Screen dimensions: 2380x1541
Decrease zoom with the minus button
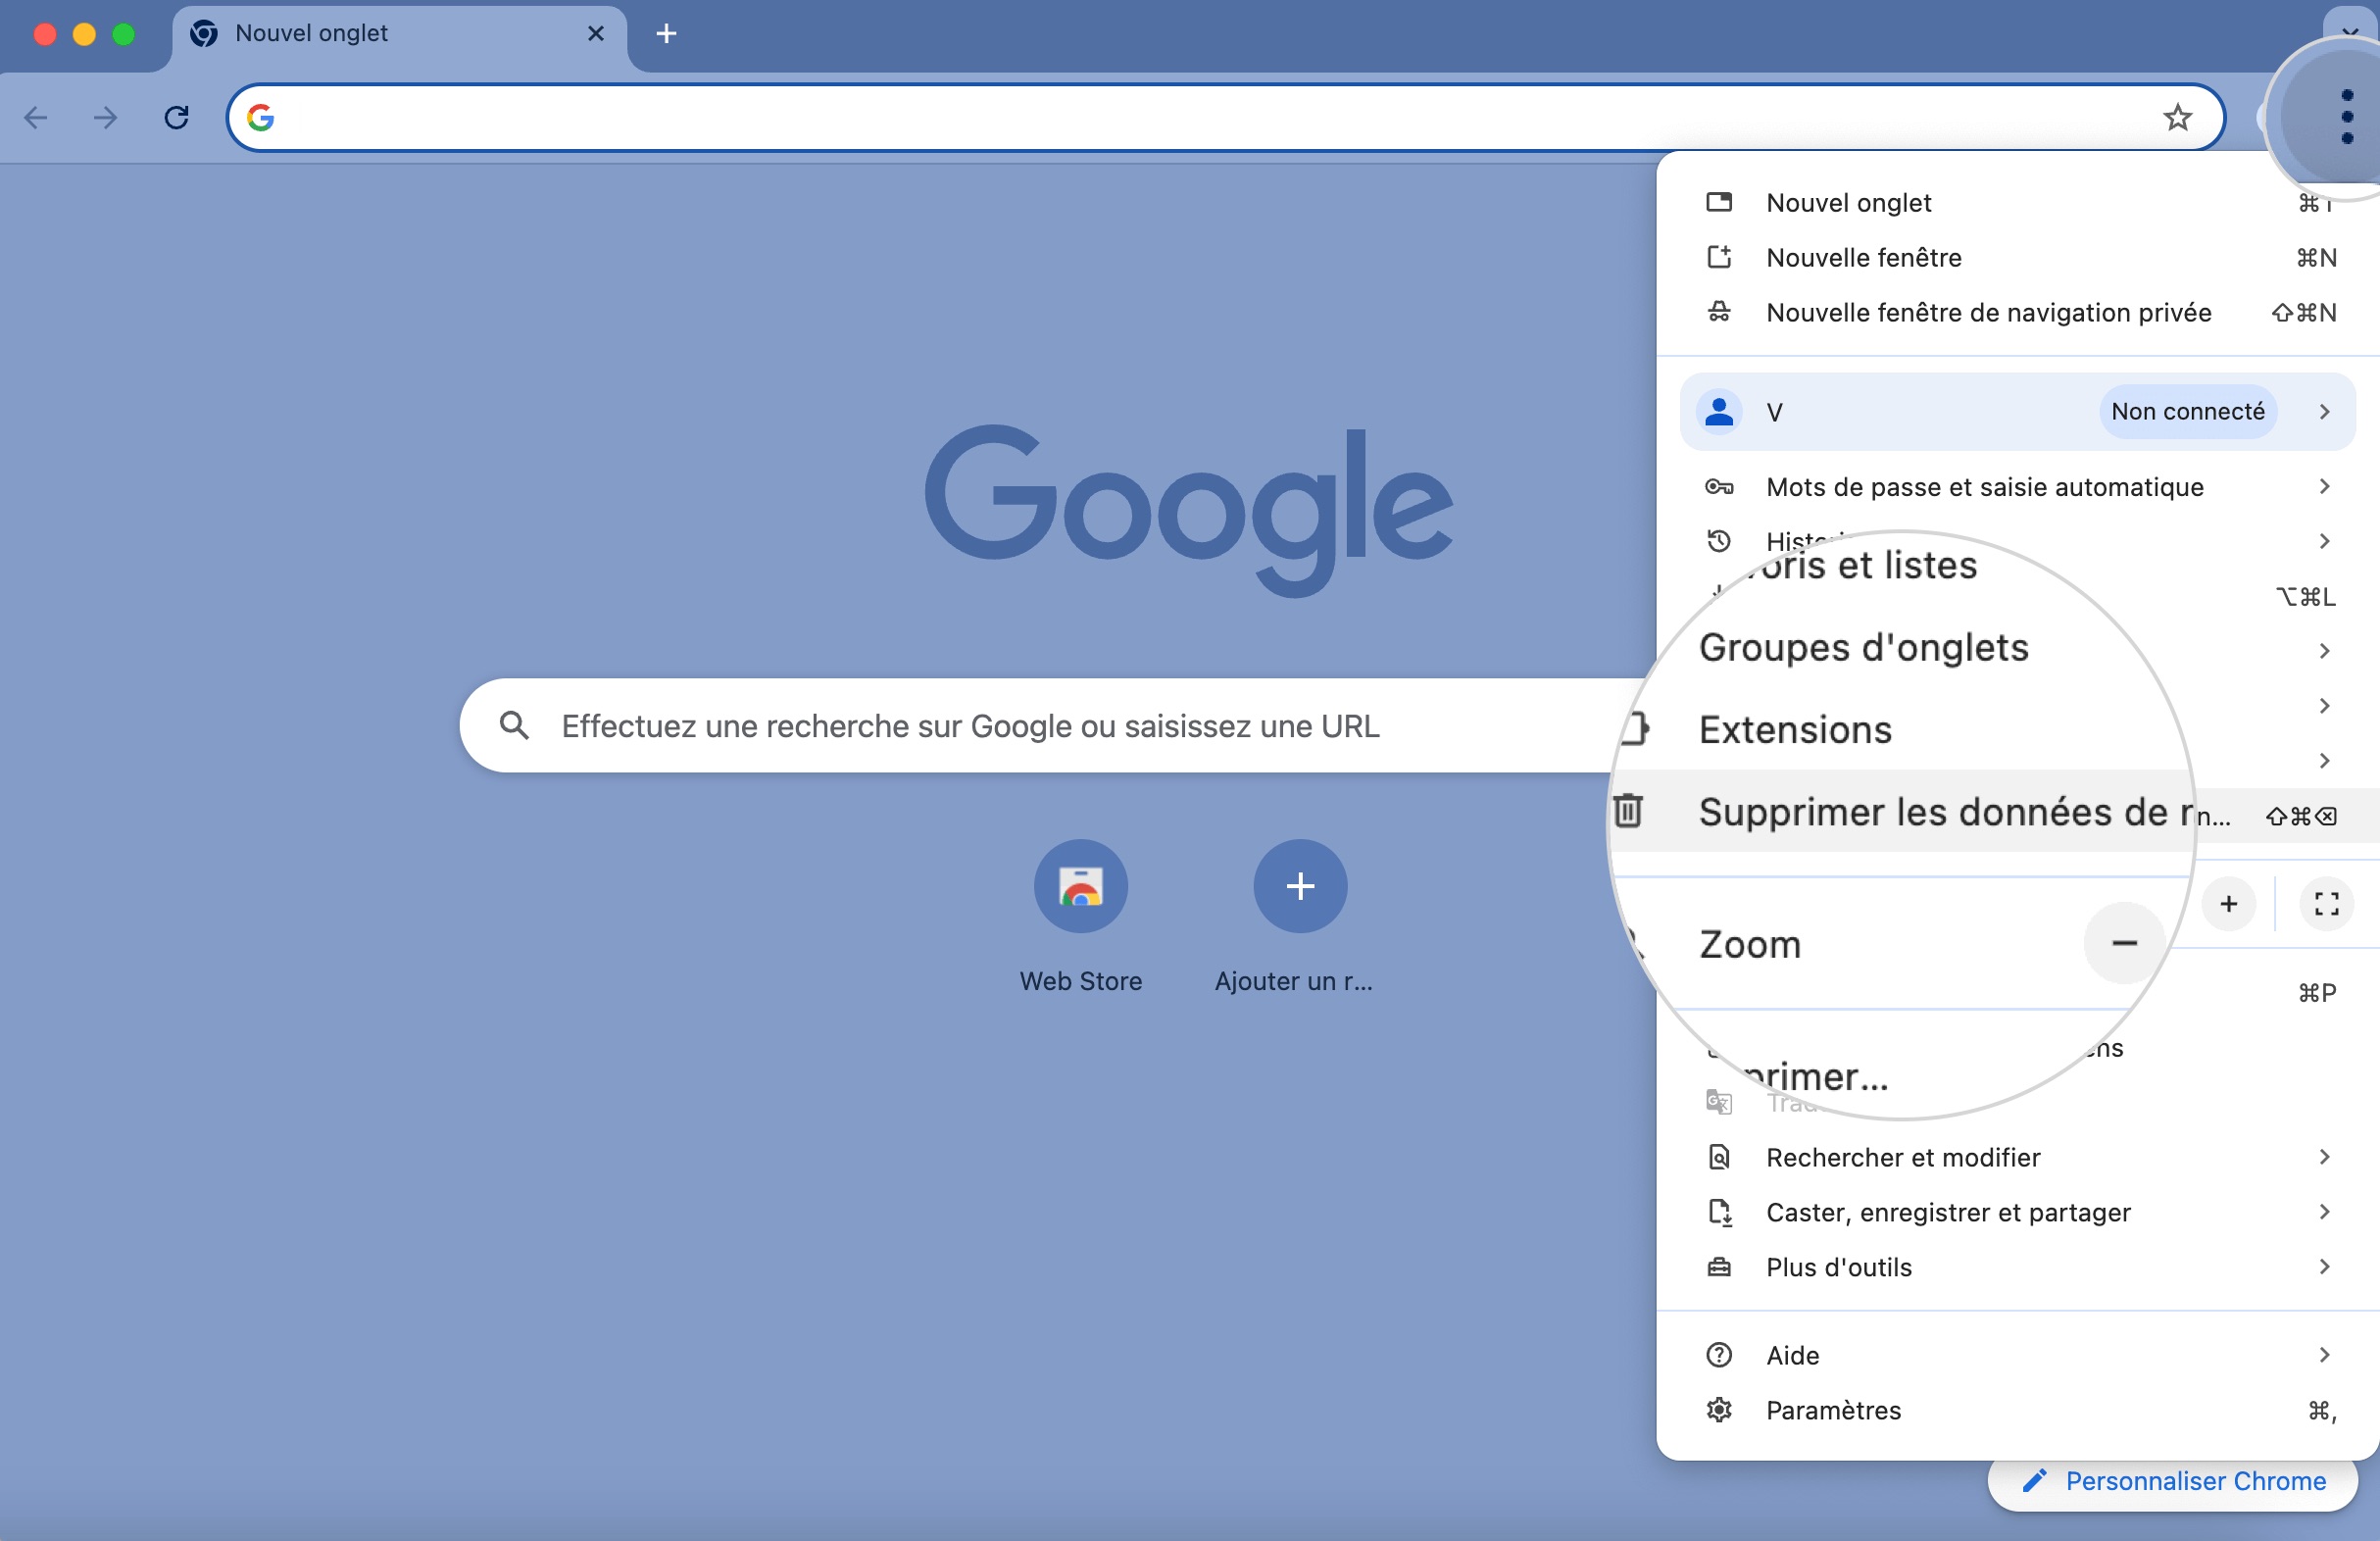pyautogui.click(x=2124, y=943)
